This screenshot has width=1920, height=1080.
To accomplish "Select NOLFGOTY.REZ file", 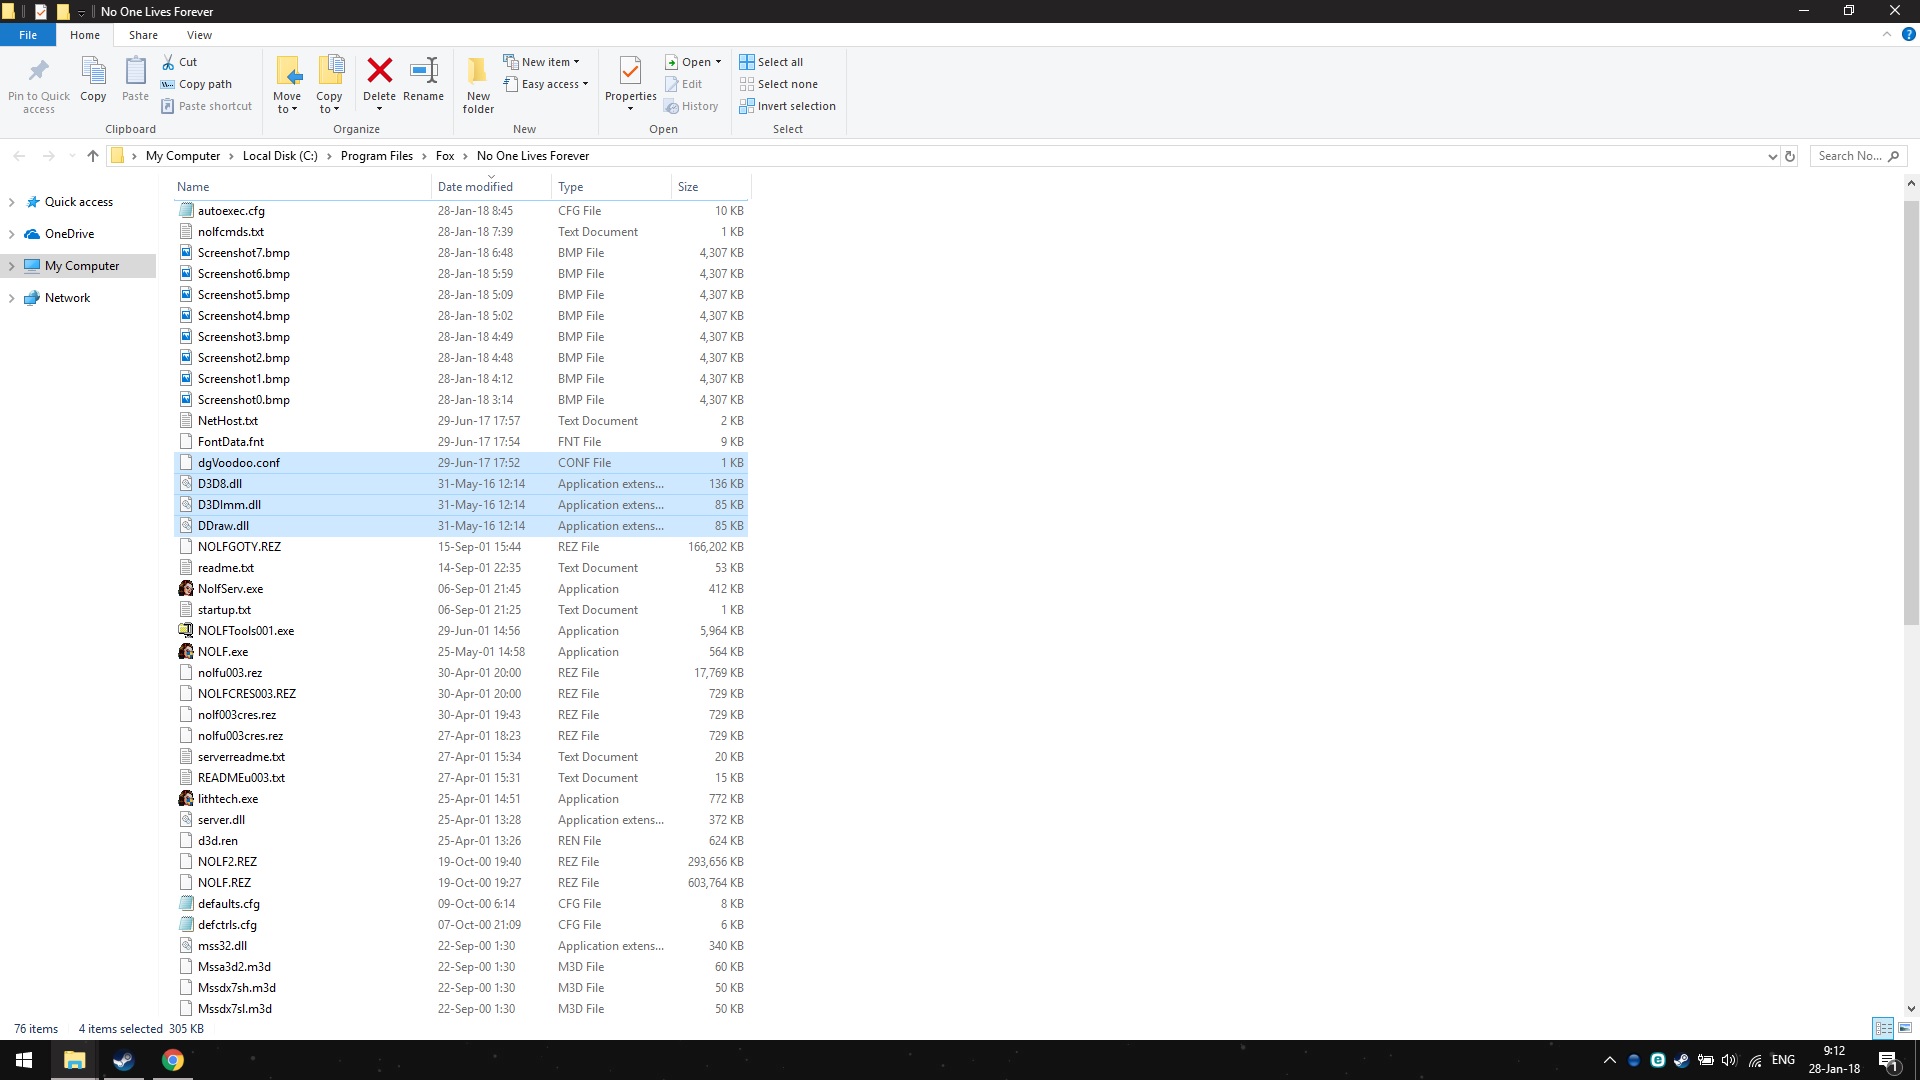I will point(461,547).
